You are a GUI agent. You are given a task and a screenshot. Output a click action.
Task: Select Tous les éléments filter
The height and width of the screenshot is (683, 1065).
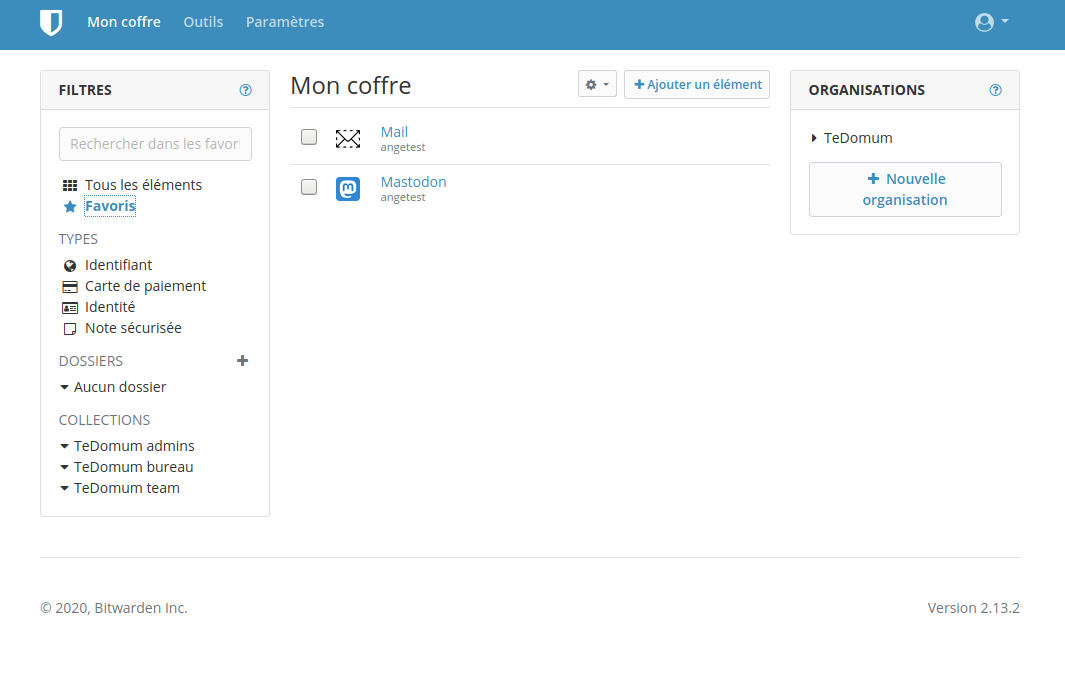[x=143, y=185]
